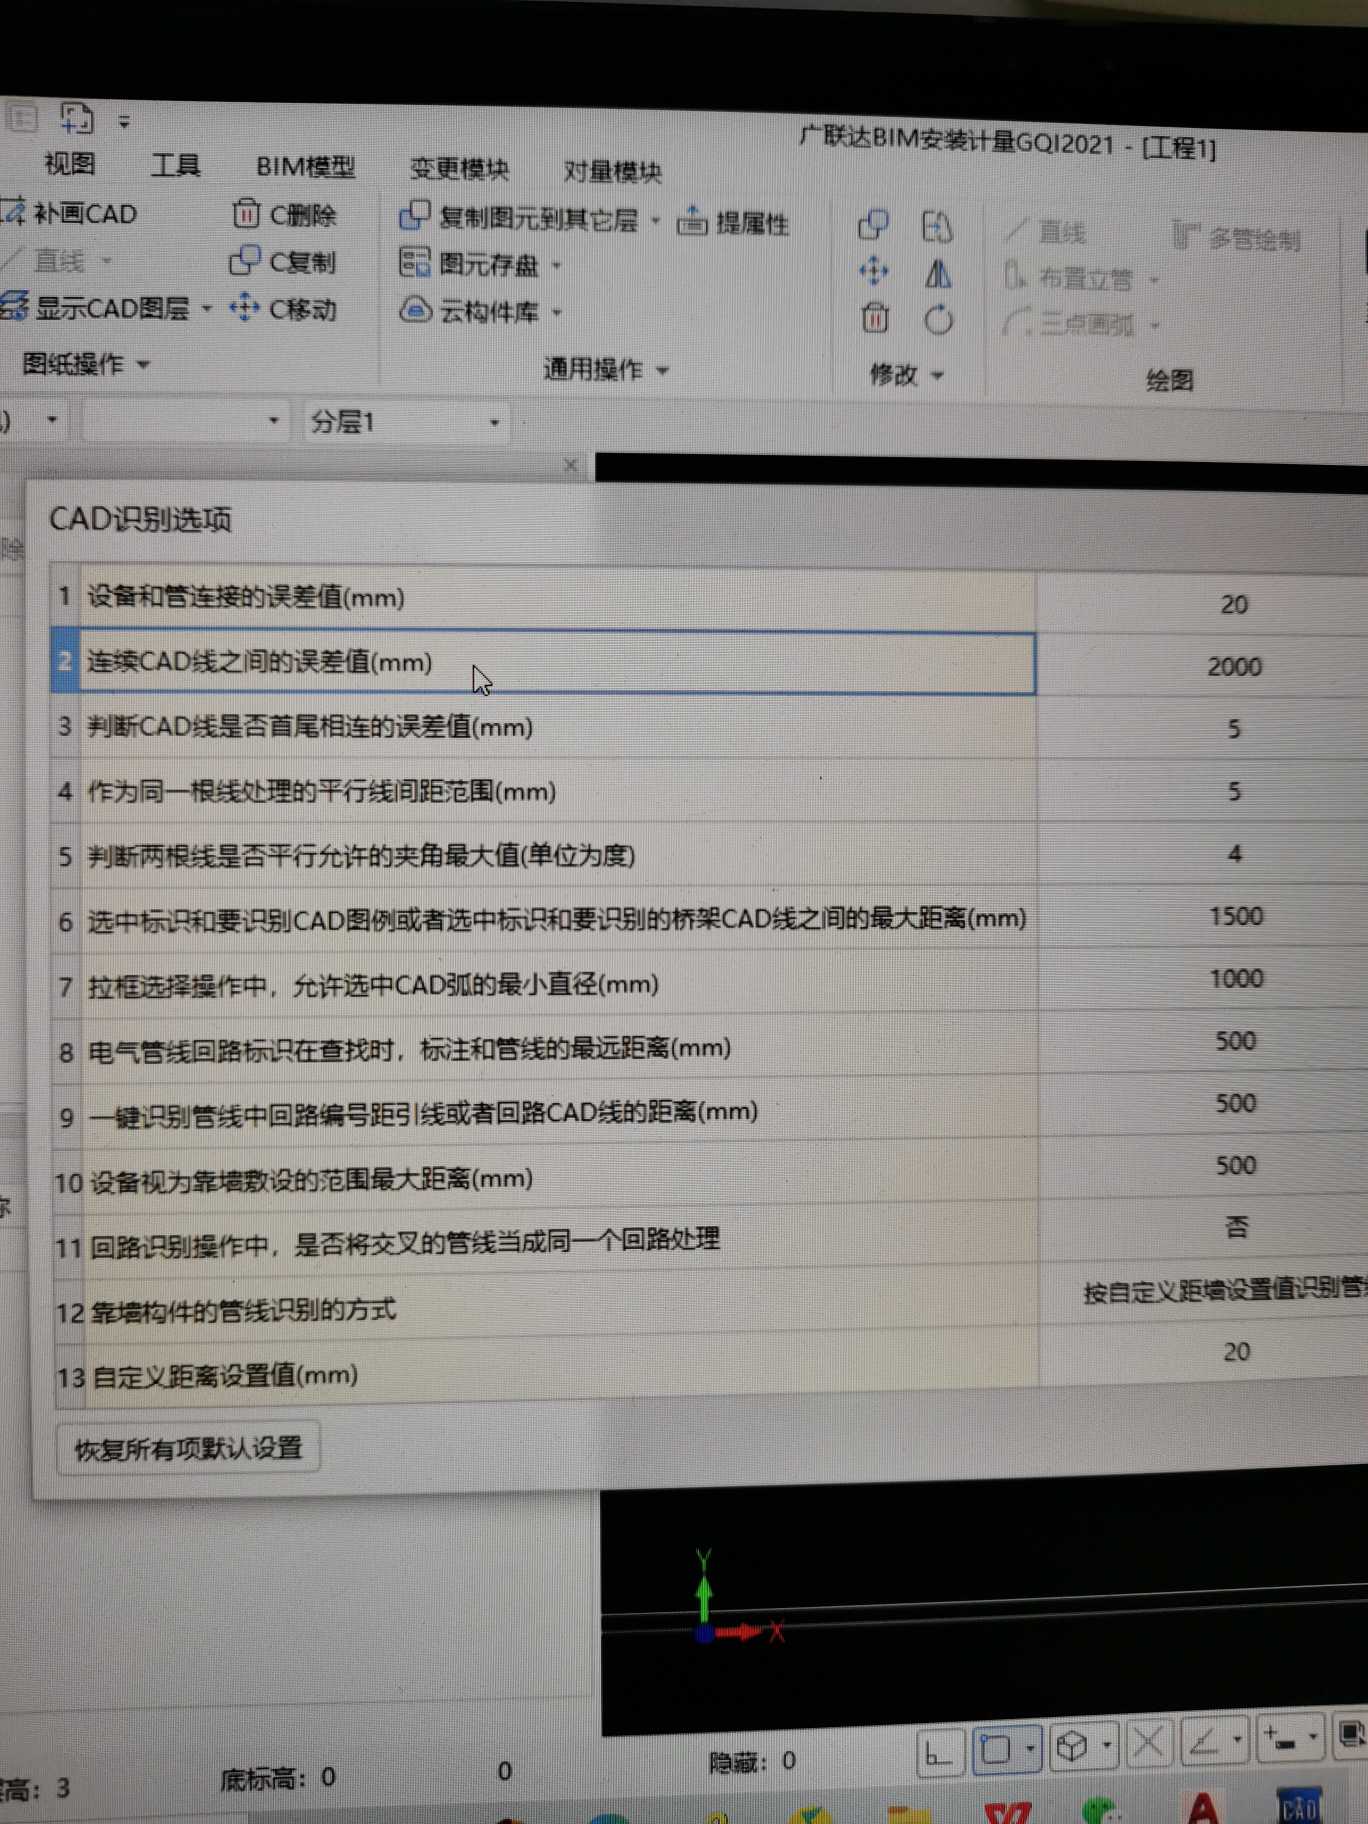Expand the 图纸操作 group dropdown
The width and height of the screenshot is (1368, 1824).
144,365
